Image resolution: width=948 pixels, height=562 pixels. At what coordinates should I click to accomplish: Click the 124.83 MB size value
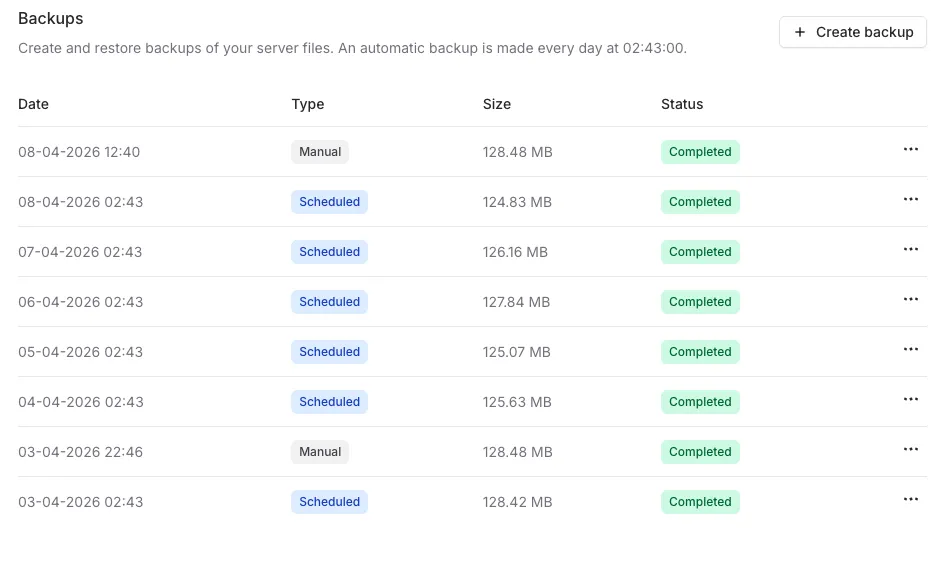coord(517,202)
